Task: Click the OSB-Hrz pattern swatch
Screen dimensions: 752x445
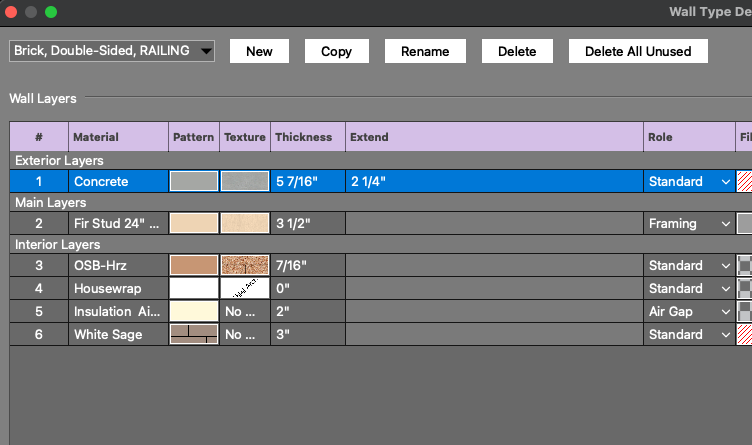Action: click(x=194, y=265)
